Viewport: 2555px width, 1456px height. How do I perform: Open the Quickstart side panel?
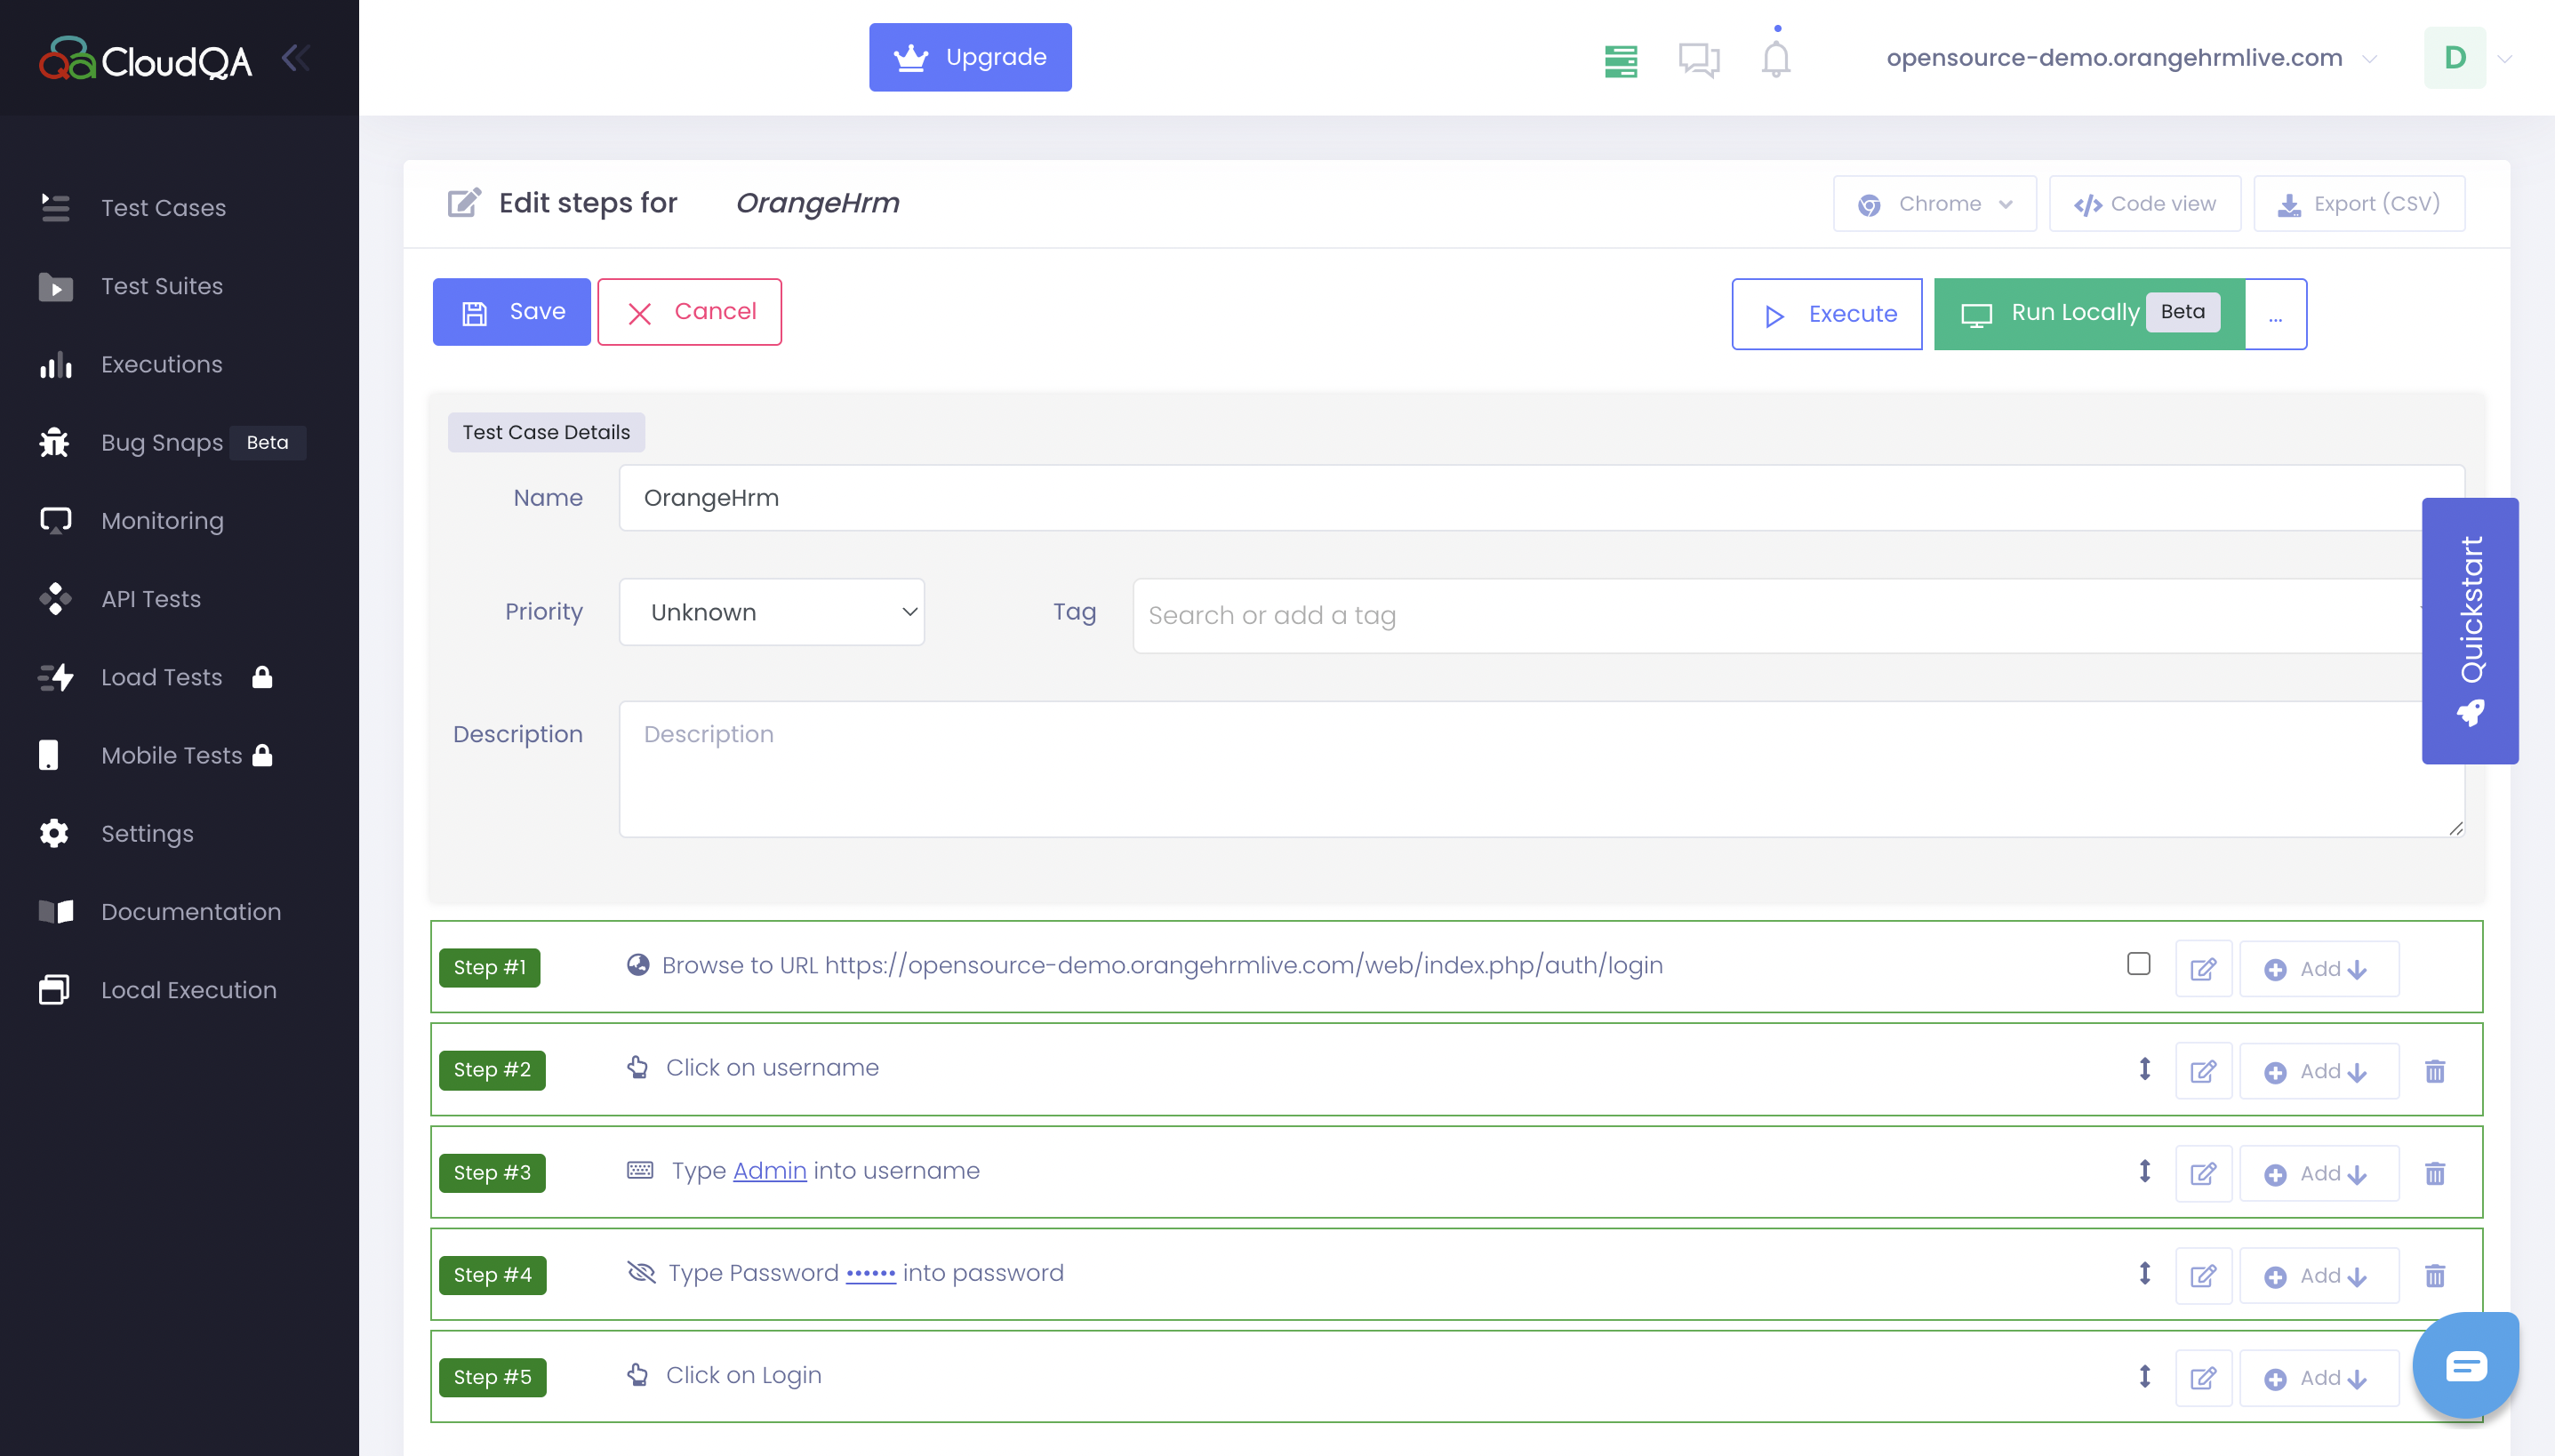click(x=2469, y=631)
